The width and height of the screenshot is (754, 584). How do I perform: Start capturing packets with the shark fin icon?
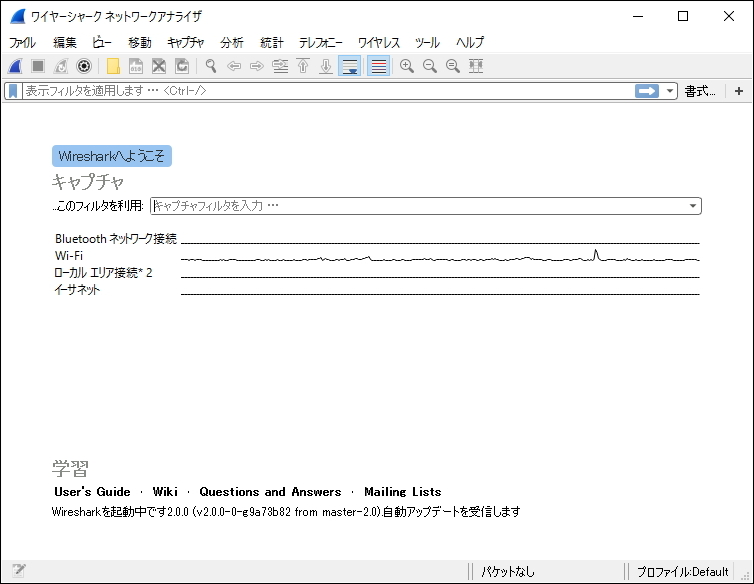pyautogui.click(x=15, y=66)
